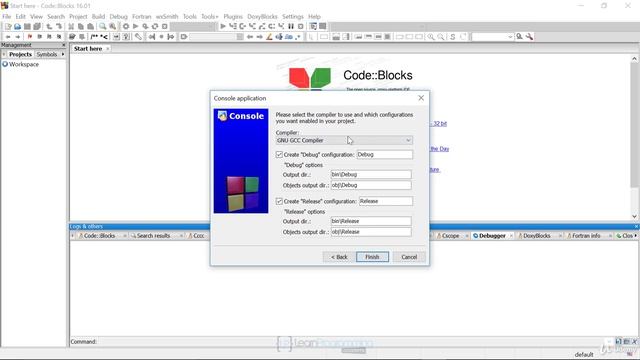The width and height of the screenshot is (640, 360).
Task: Click the Release Objects output dir field
Action: tap(371, 232)
